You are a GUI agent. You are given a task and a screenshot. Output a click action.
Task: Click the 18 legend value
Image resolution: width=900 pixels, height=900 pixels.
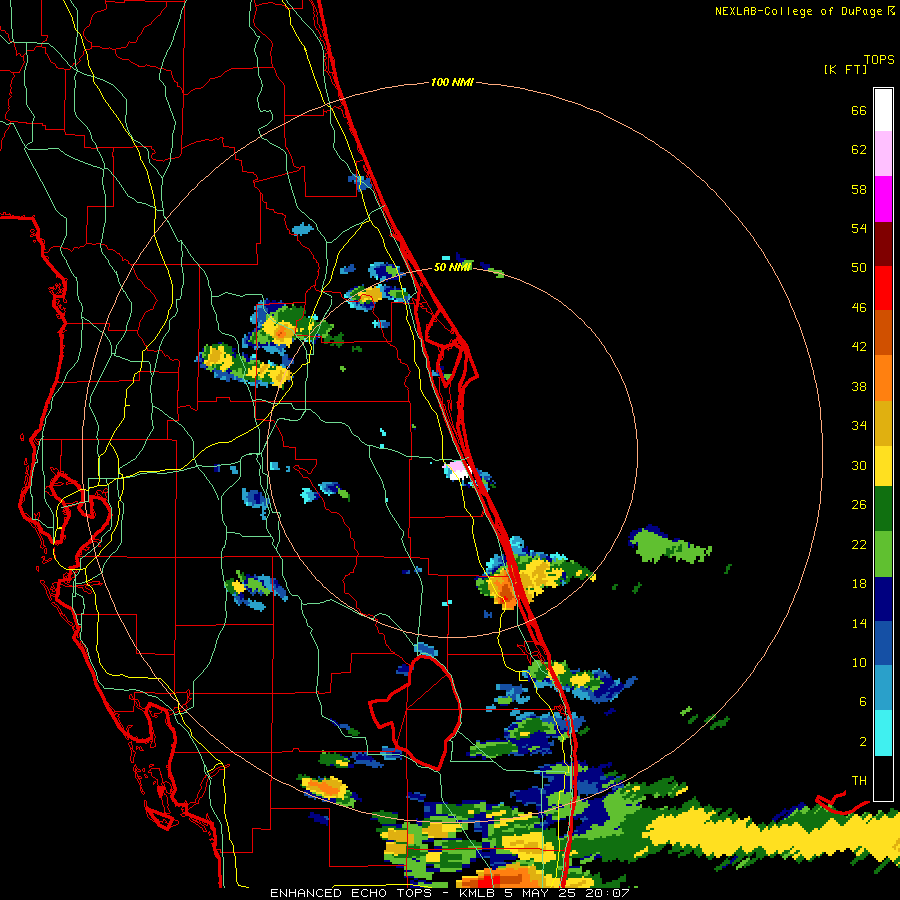(859, 584)
